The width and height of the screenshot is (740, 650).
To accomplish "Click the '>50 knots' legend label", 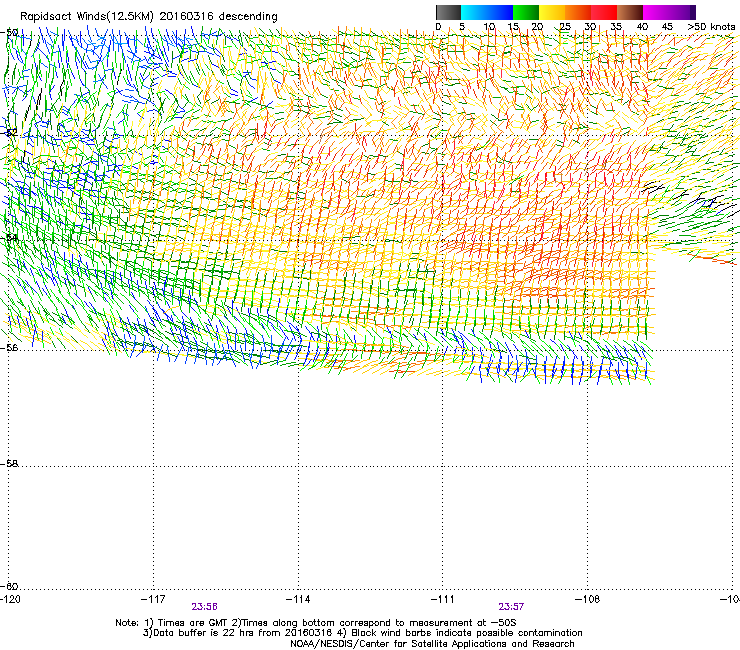I will [711, 27].
